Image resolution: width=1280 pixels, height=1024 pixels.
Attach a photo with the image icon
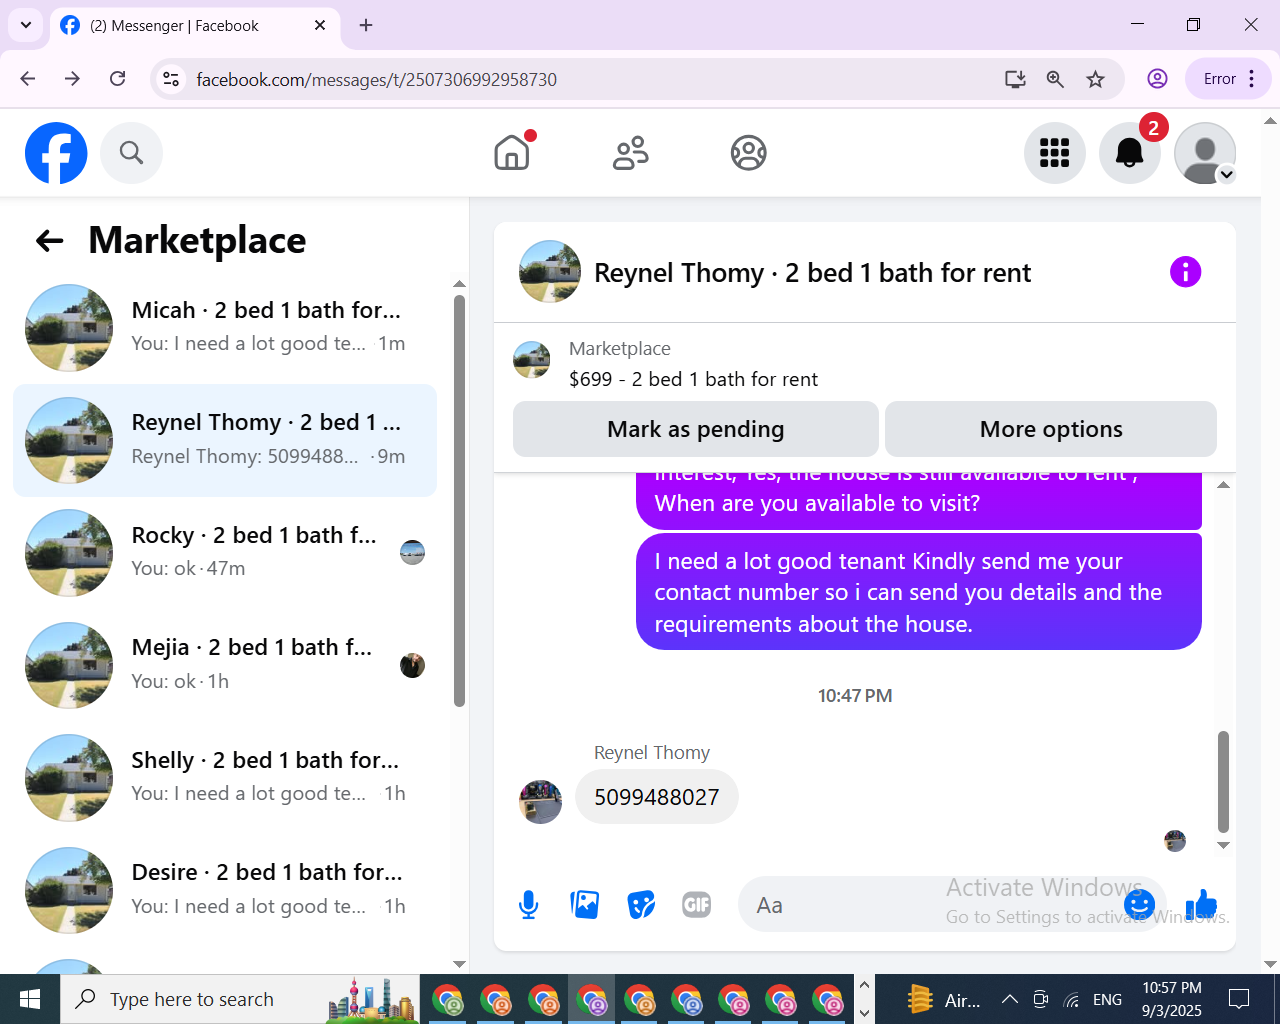pos(585,905)
